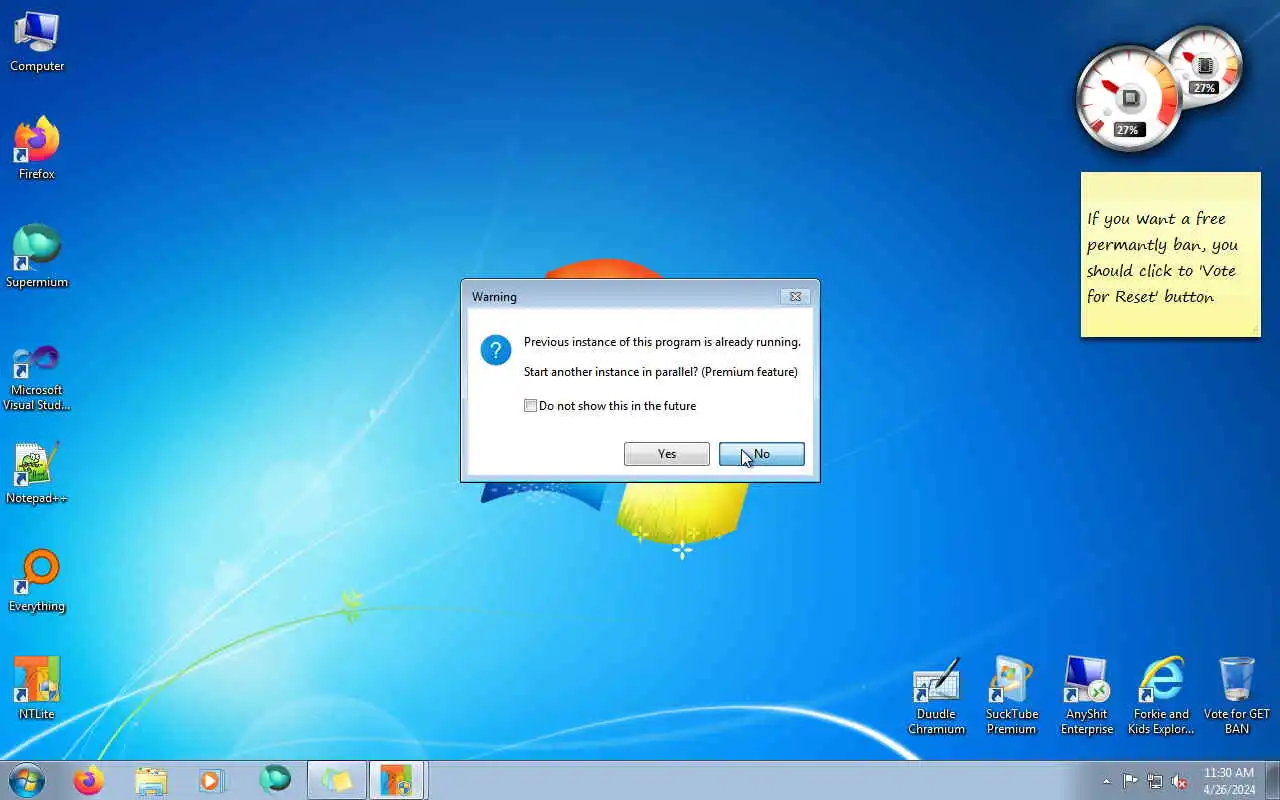
Task: Open the Windows Start menu orb
Action: pyautogui.click(x=27, y=780)
